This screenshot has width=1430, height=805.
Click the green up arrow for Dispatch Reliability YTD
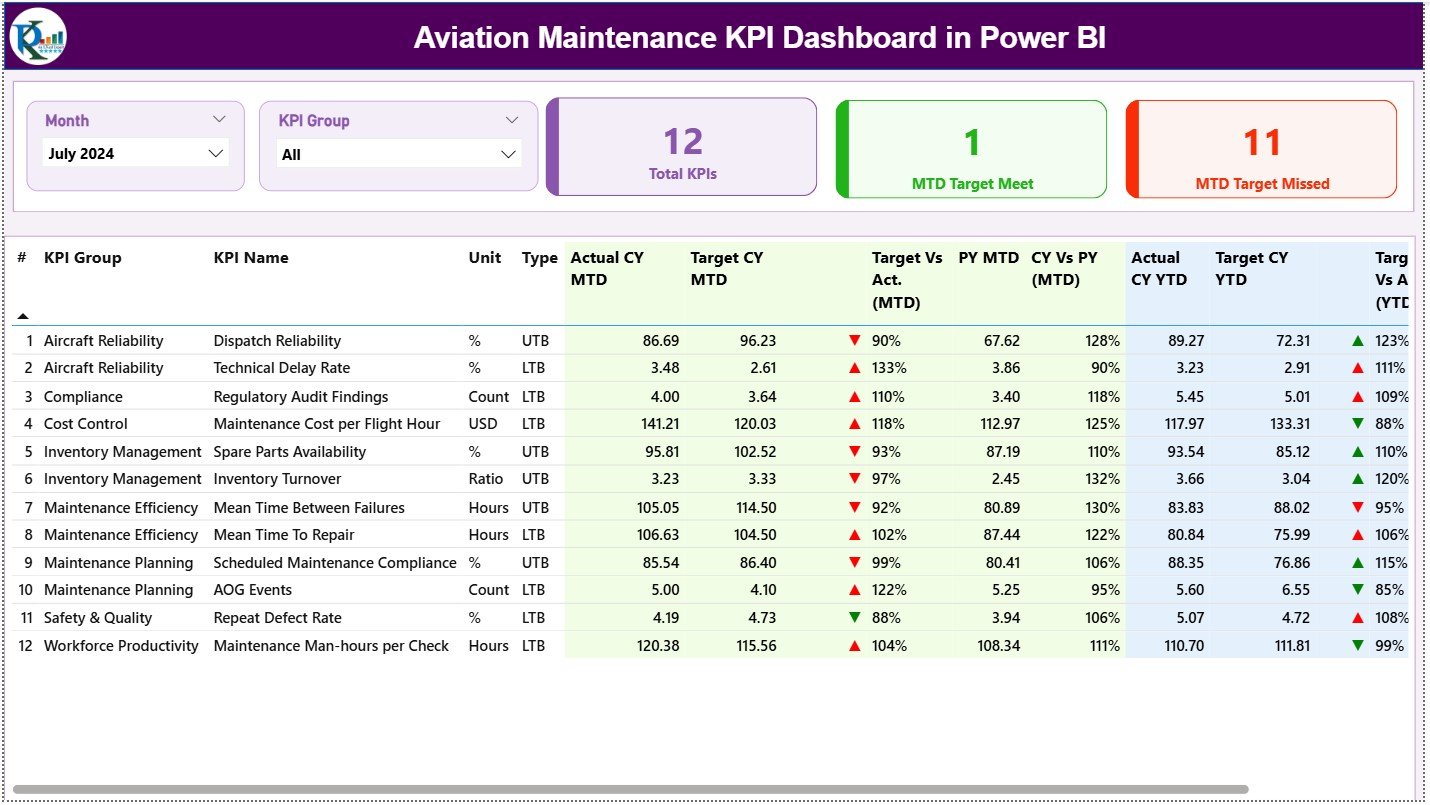coord(1359,340)
